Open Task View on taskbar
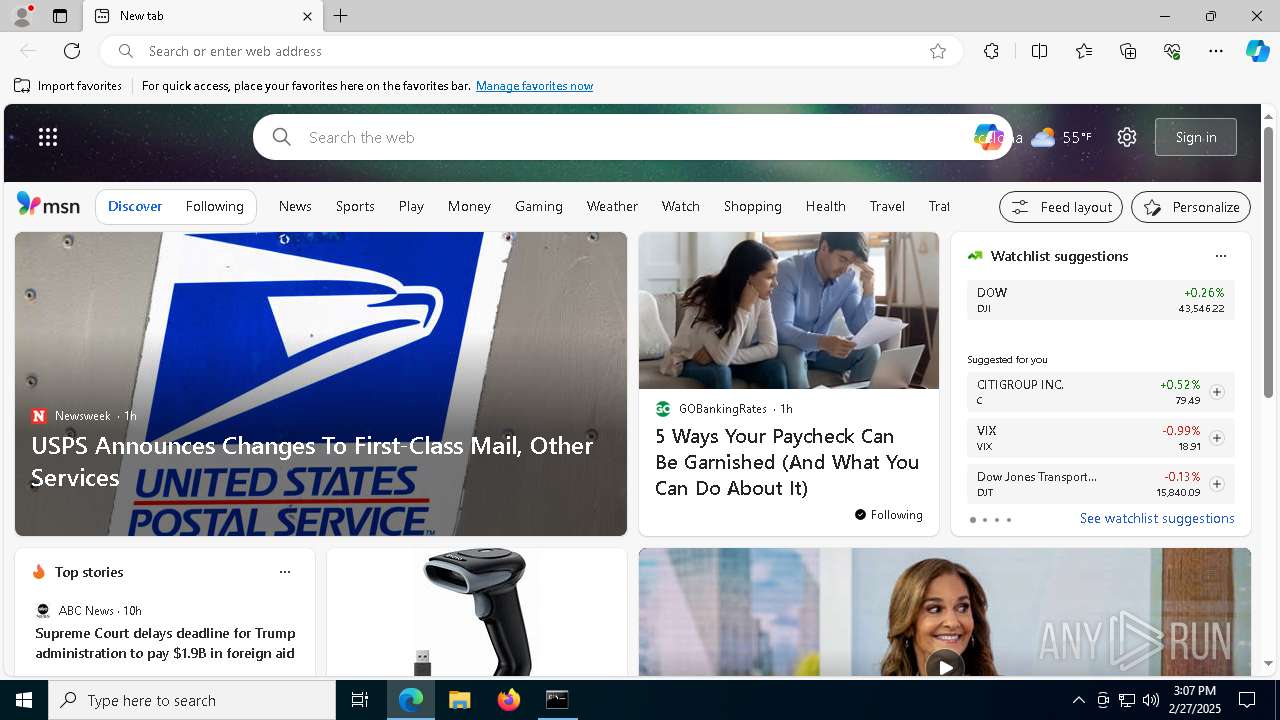The width and height of the screenshot is (1280, 720). pos(360,700)
